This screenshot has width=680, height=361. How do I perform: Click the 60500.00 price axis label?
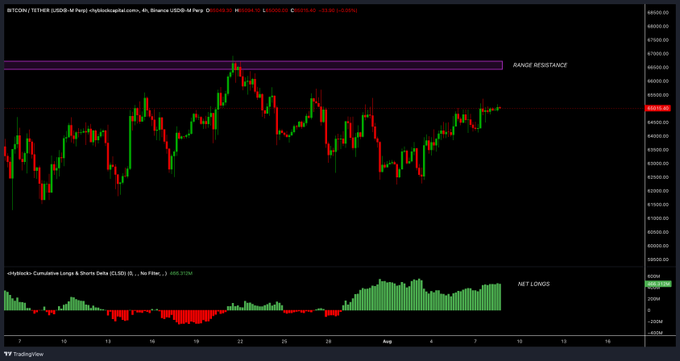coord(657,232)
